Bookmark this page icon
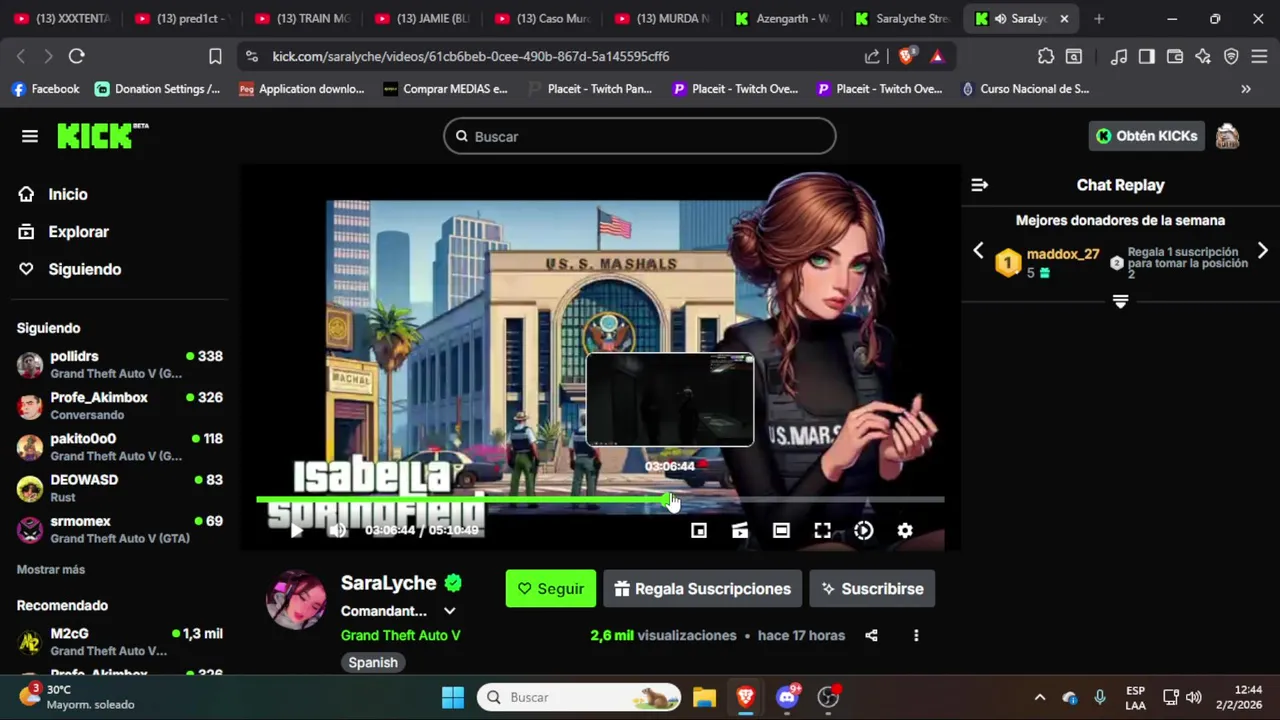 tap(215, 57)
